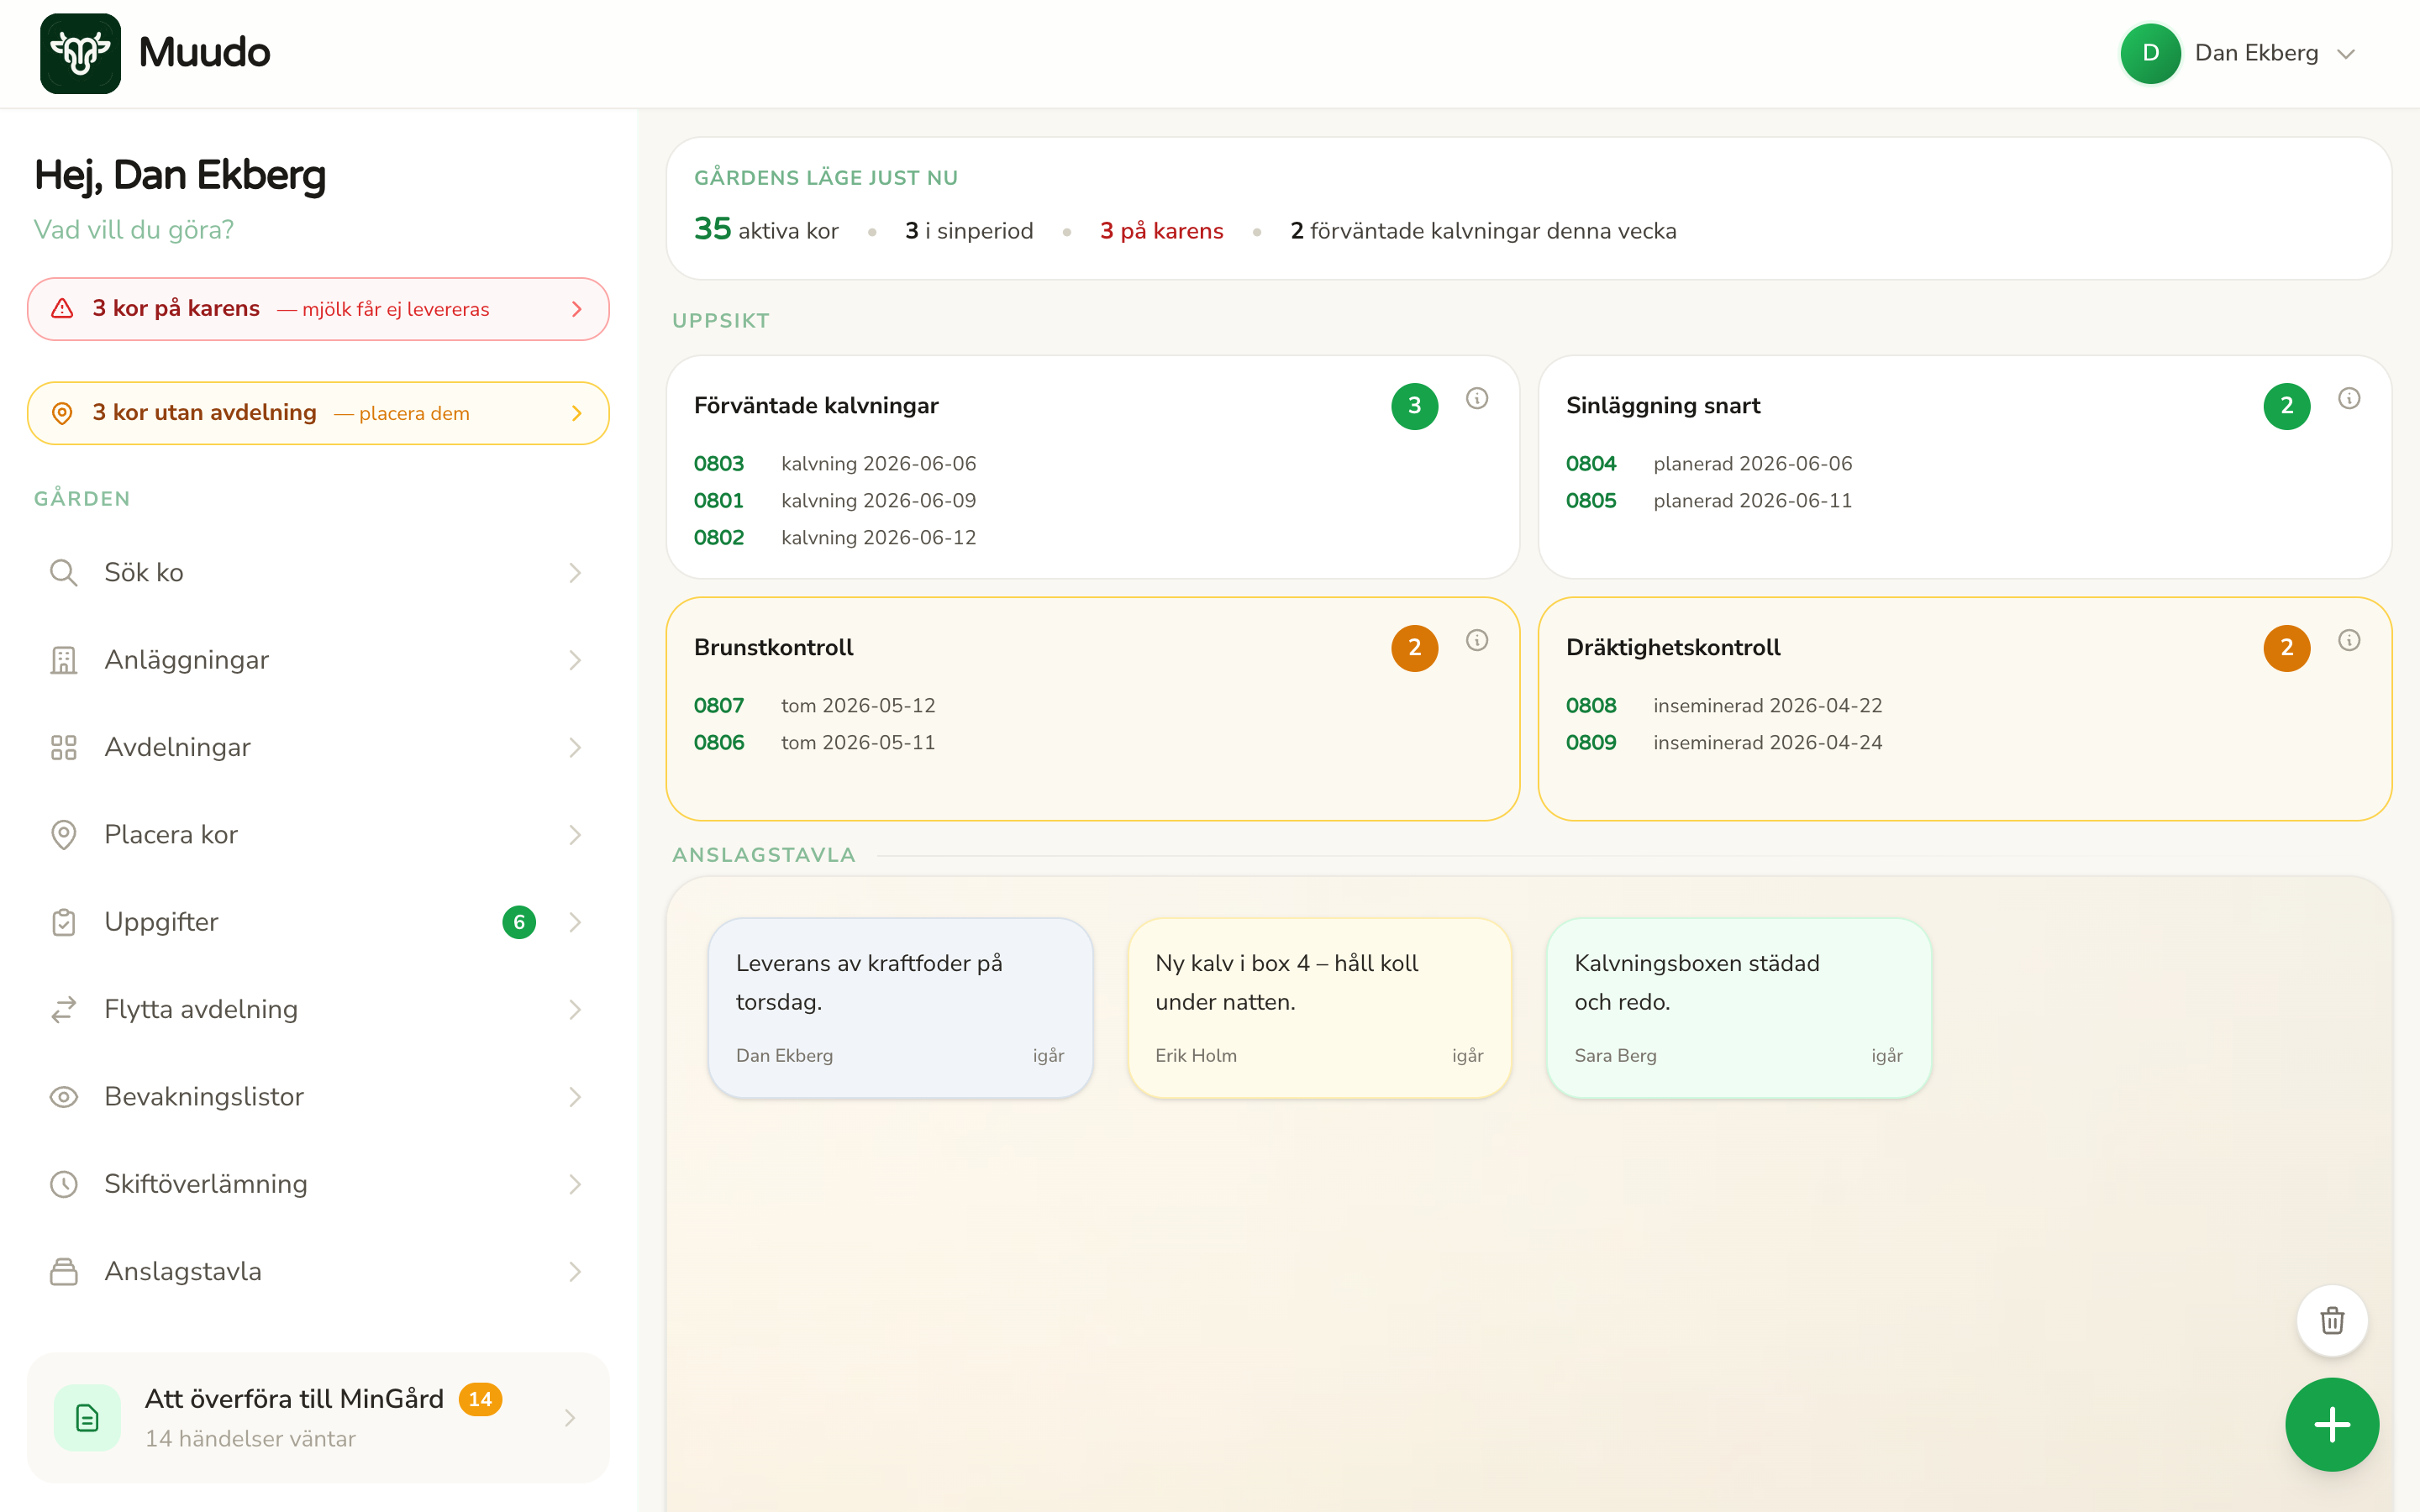Click the 3 på karens status text
The image size is (2420, 1512).
pyautogui.click(x=1161, y=231)
